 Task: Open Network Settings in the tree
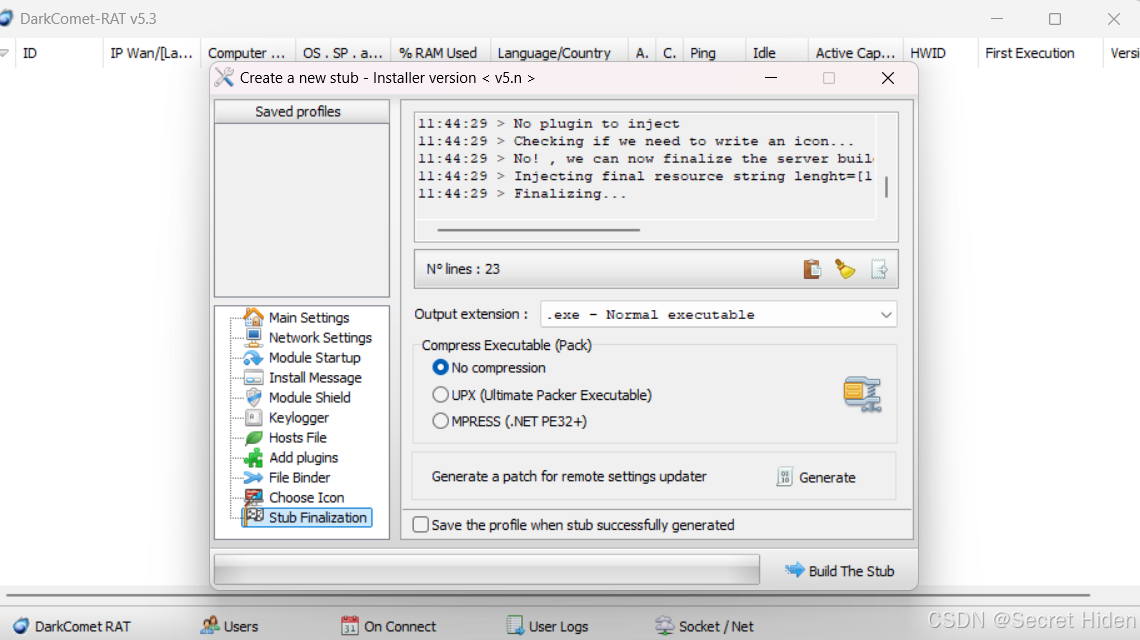pyautogui.click(x=320, y=337)
